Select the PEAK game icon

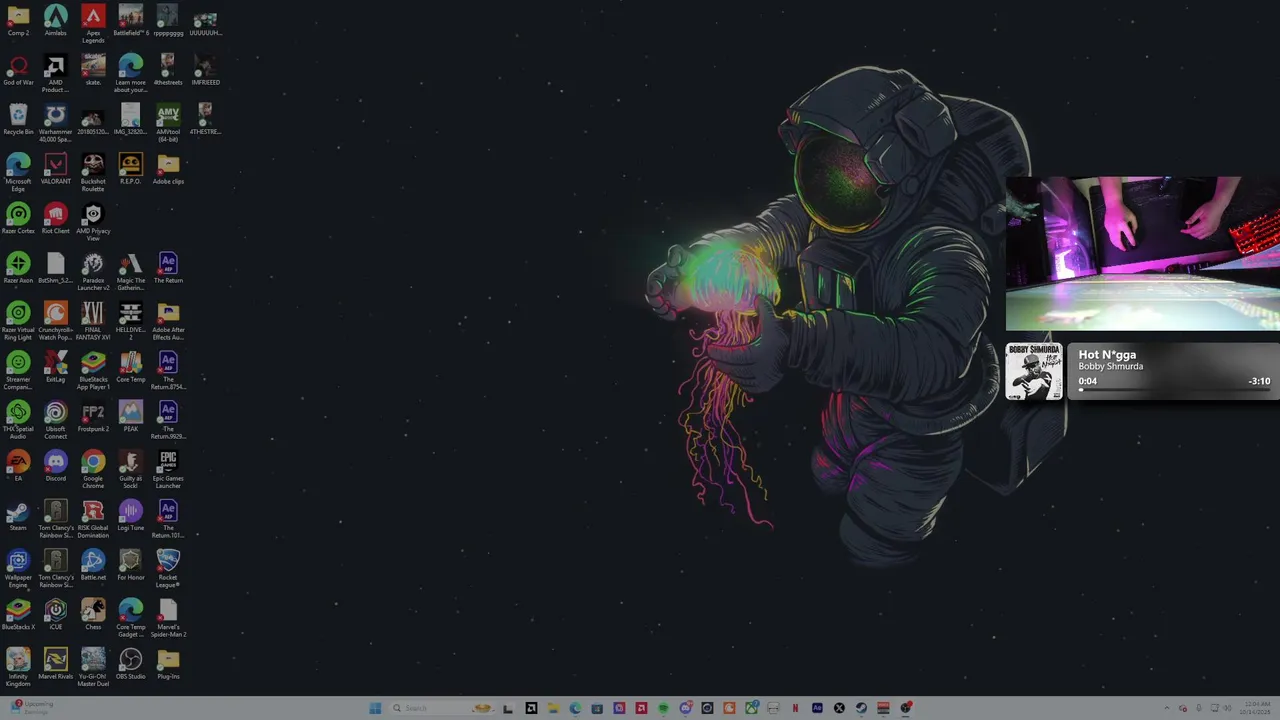pyautogui.click(x=130, y=415)
